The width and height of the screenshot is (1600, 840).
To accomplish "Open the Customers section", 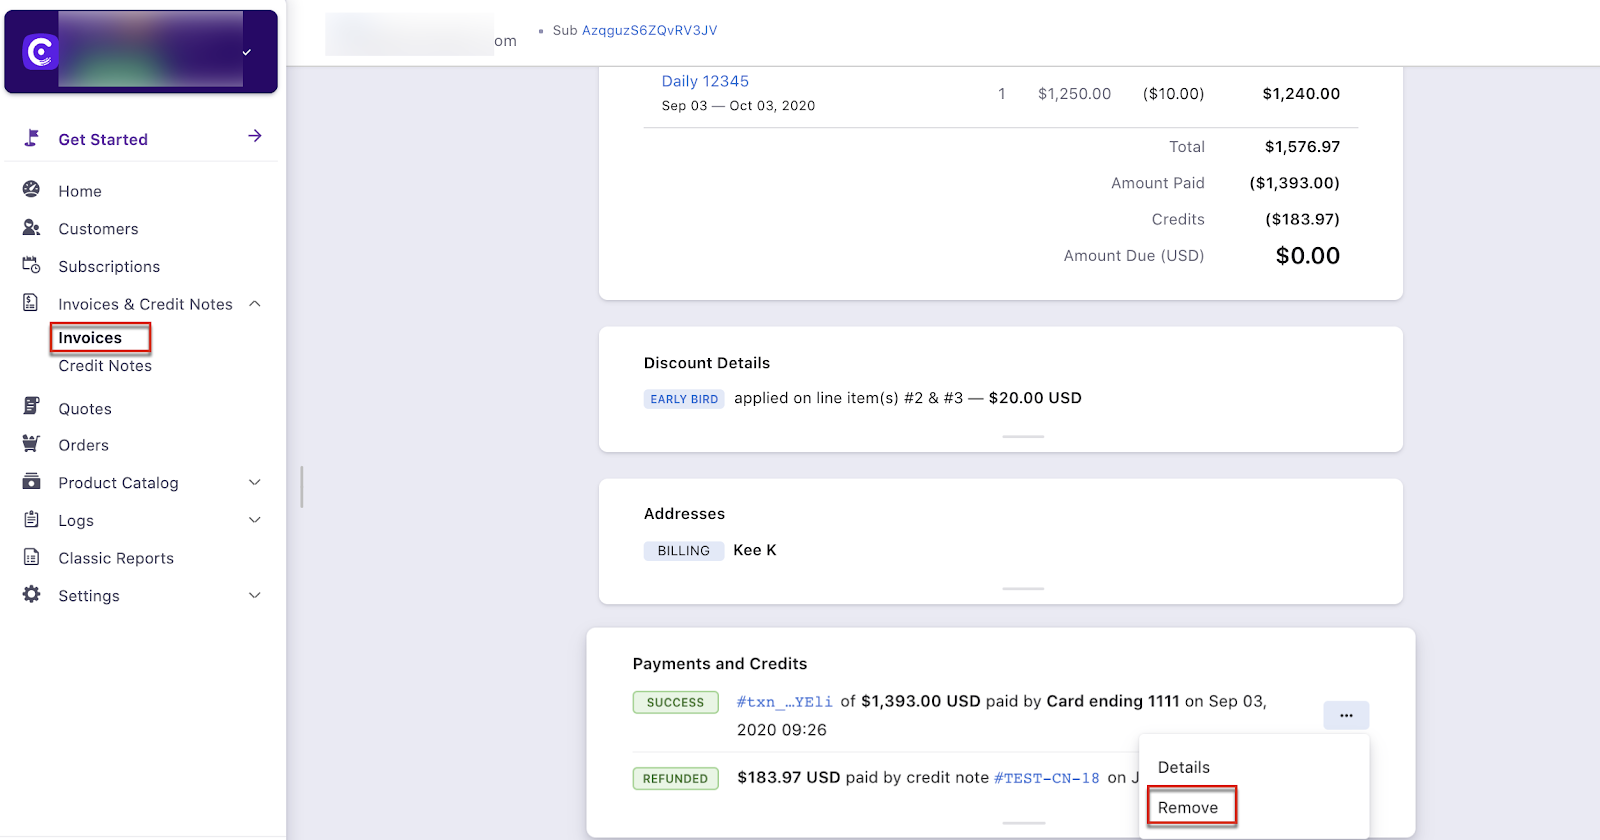I will (98, 229).
